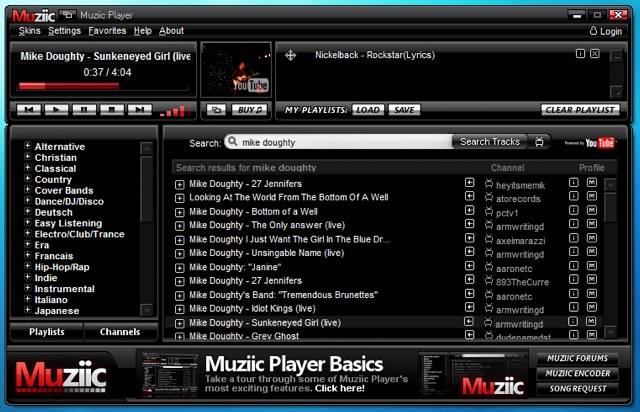
Task: Open axelmarazzi channel icon
Action: tap(489, 239)
